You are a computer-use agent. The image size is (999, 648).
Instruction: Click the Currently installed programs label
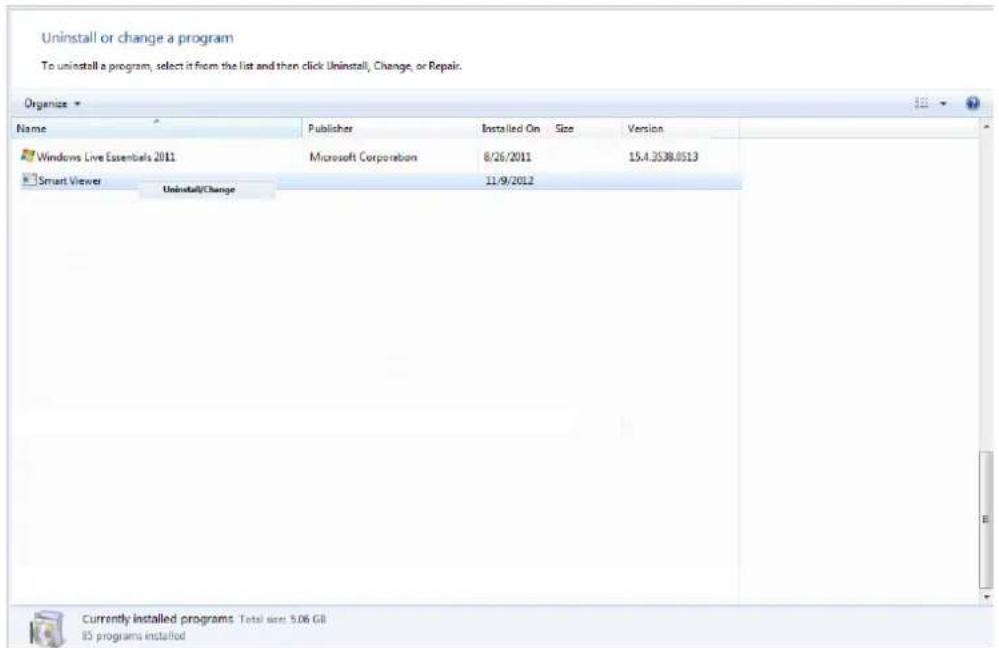pos(157,619)
